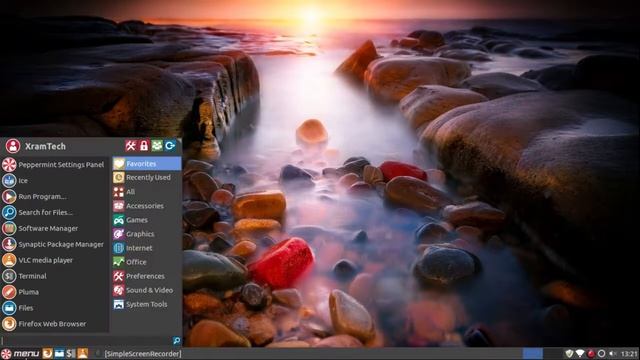Click the blue workspace switcher box
640x360 pixels.
click(x=533, y=353)
